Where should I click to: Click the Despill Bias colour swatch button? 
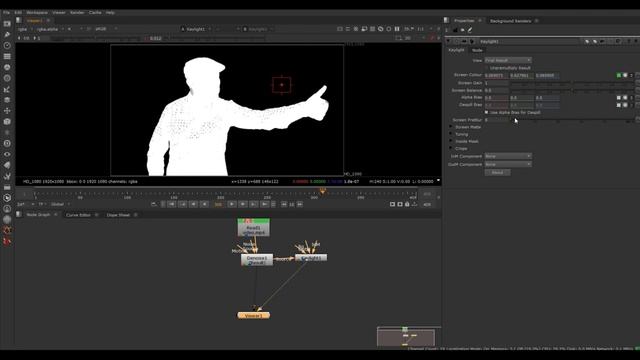click(619, 105)
